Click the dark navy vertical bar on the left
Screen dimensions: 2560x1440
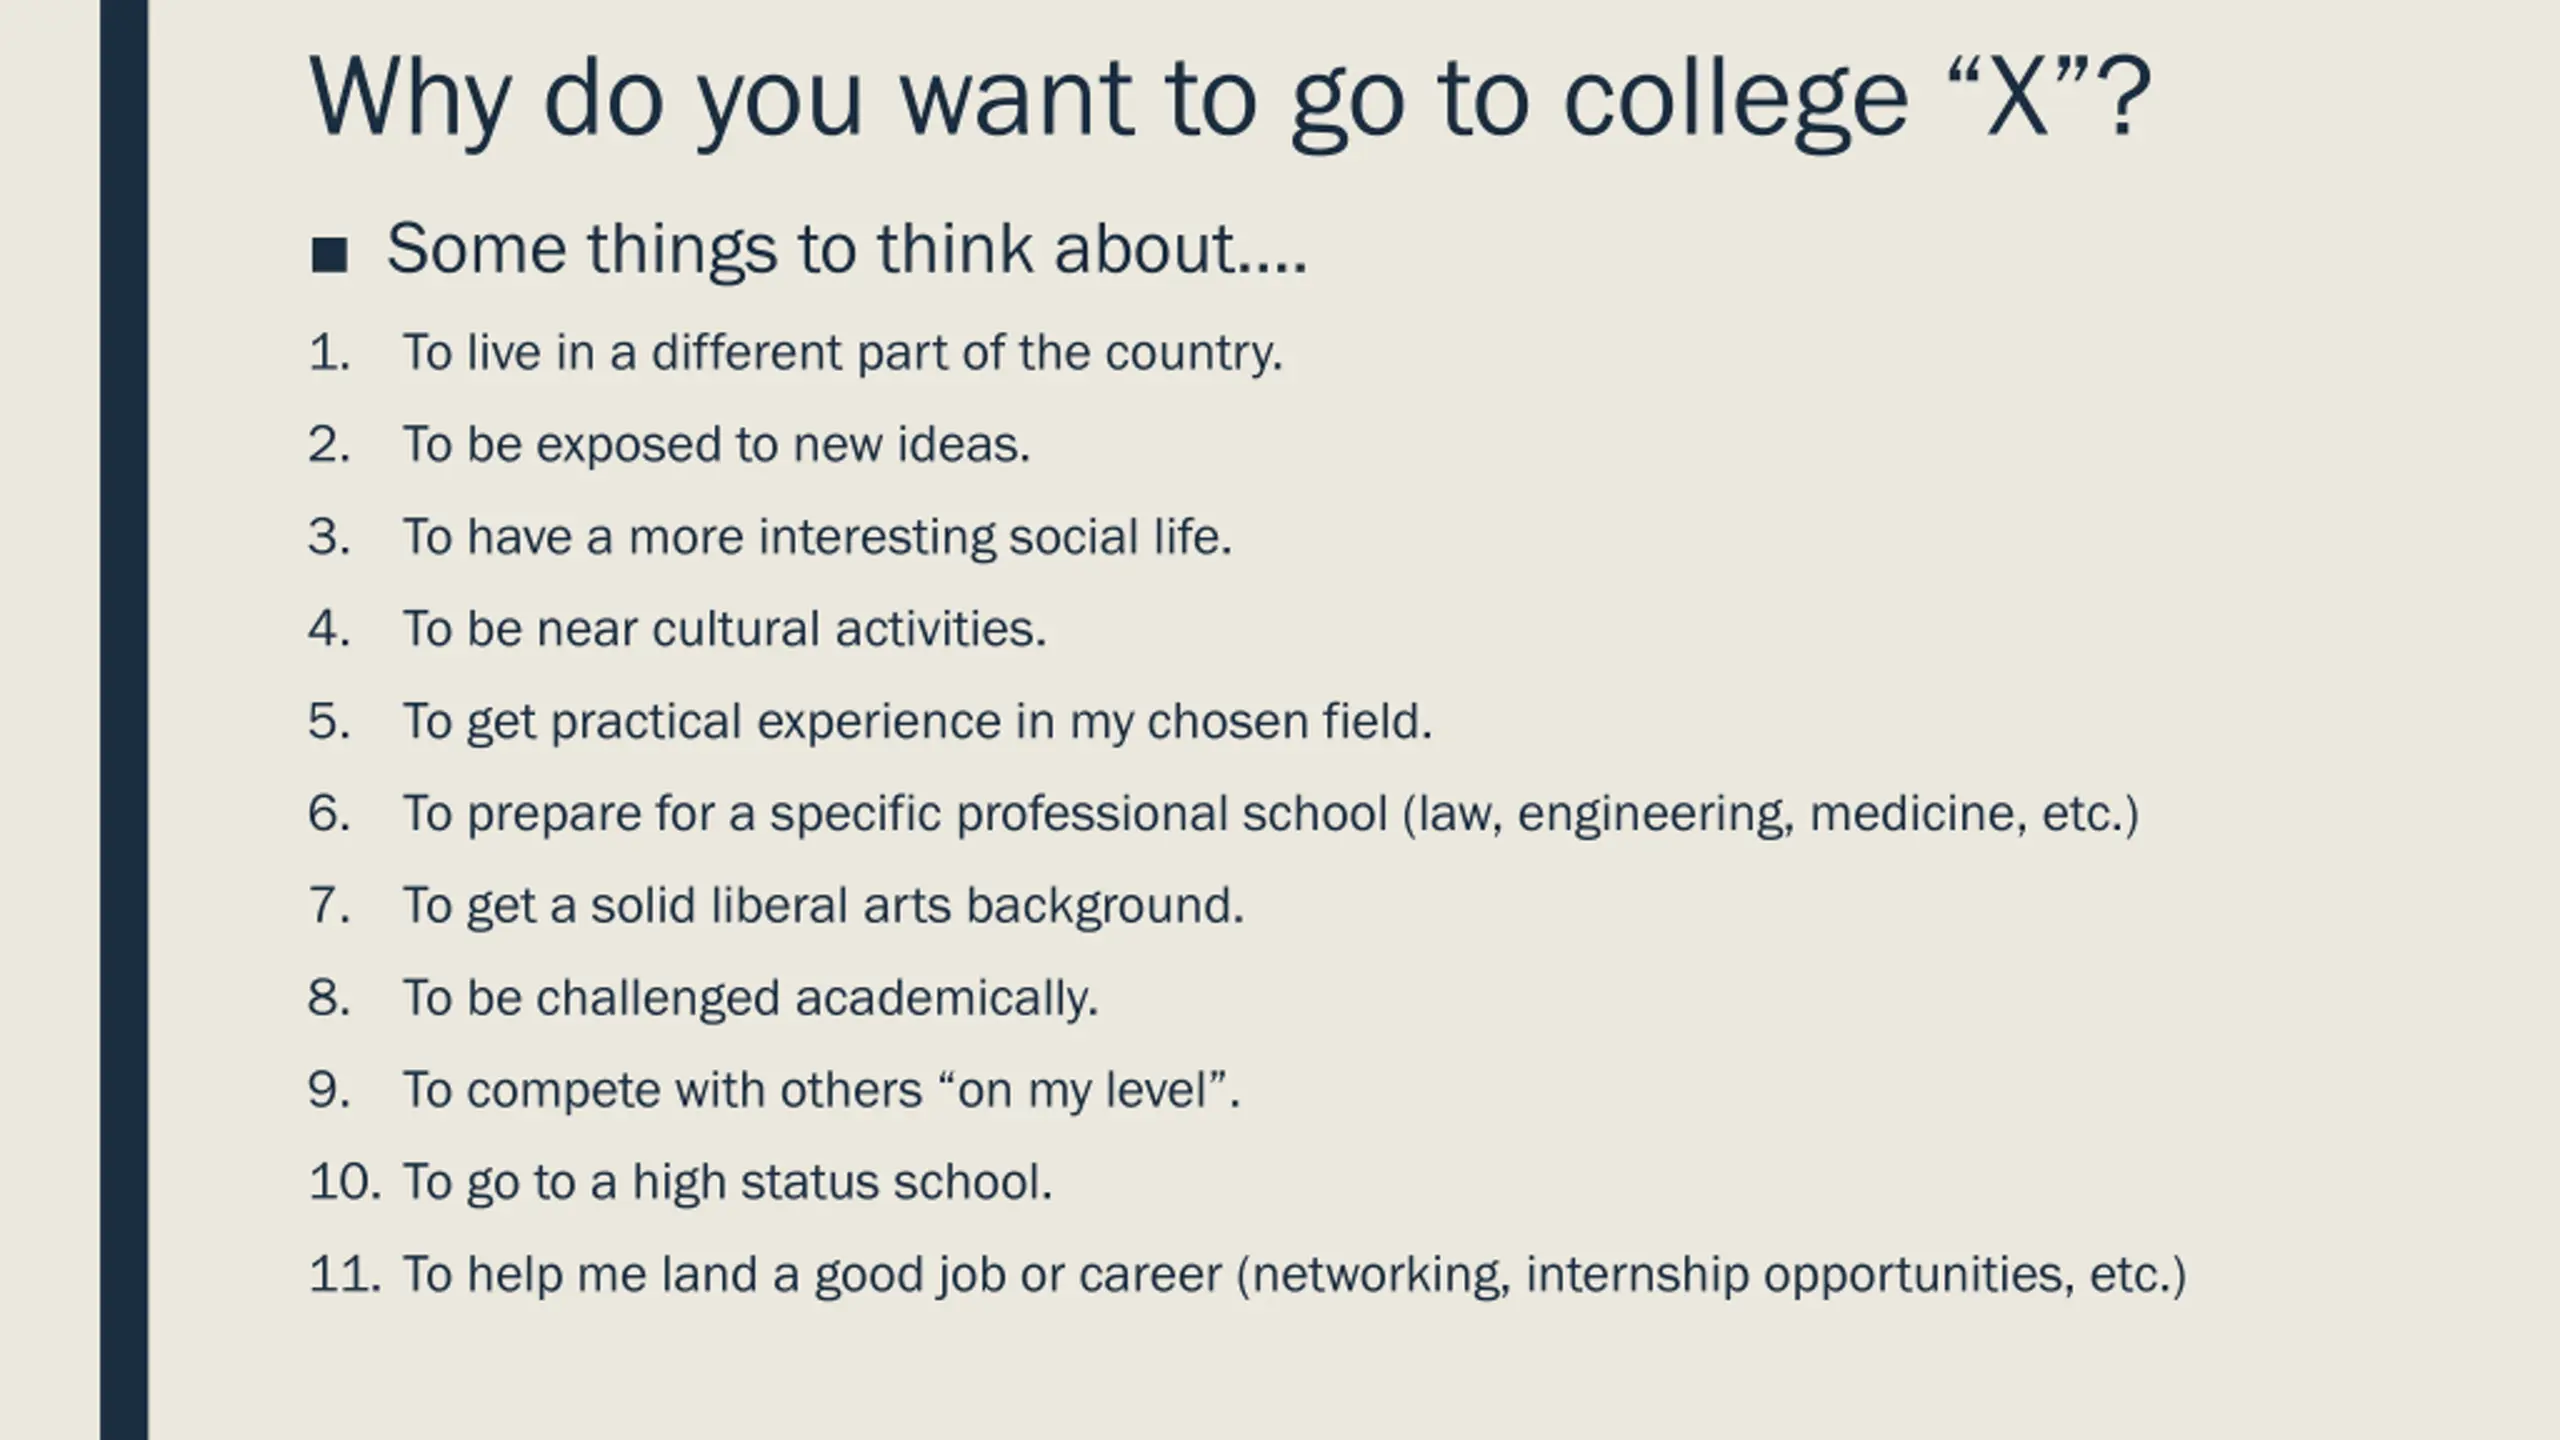pyautogui.click(x=124, y=720)
